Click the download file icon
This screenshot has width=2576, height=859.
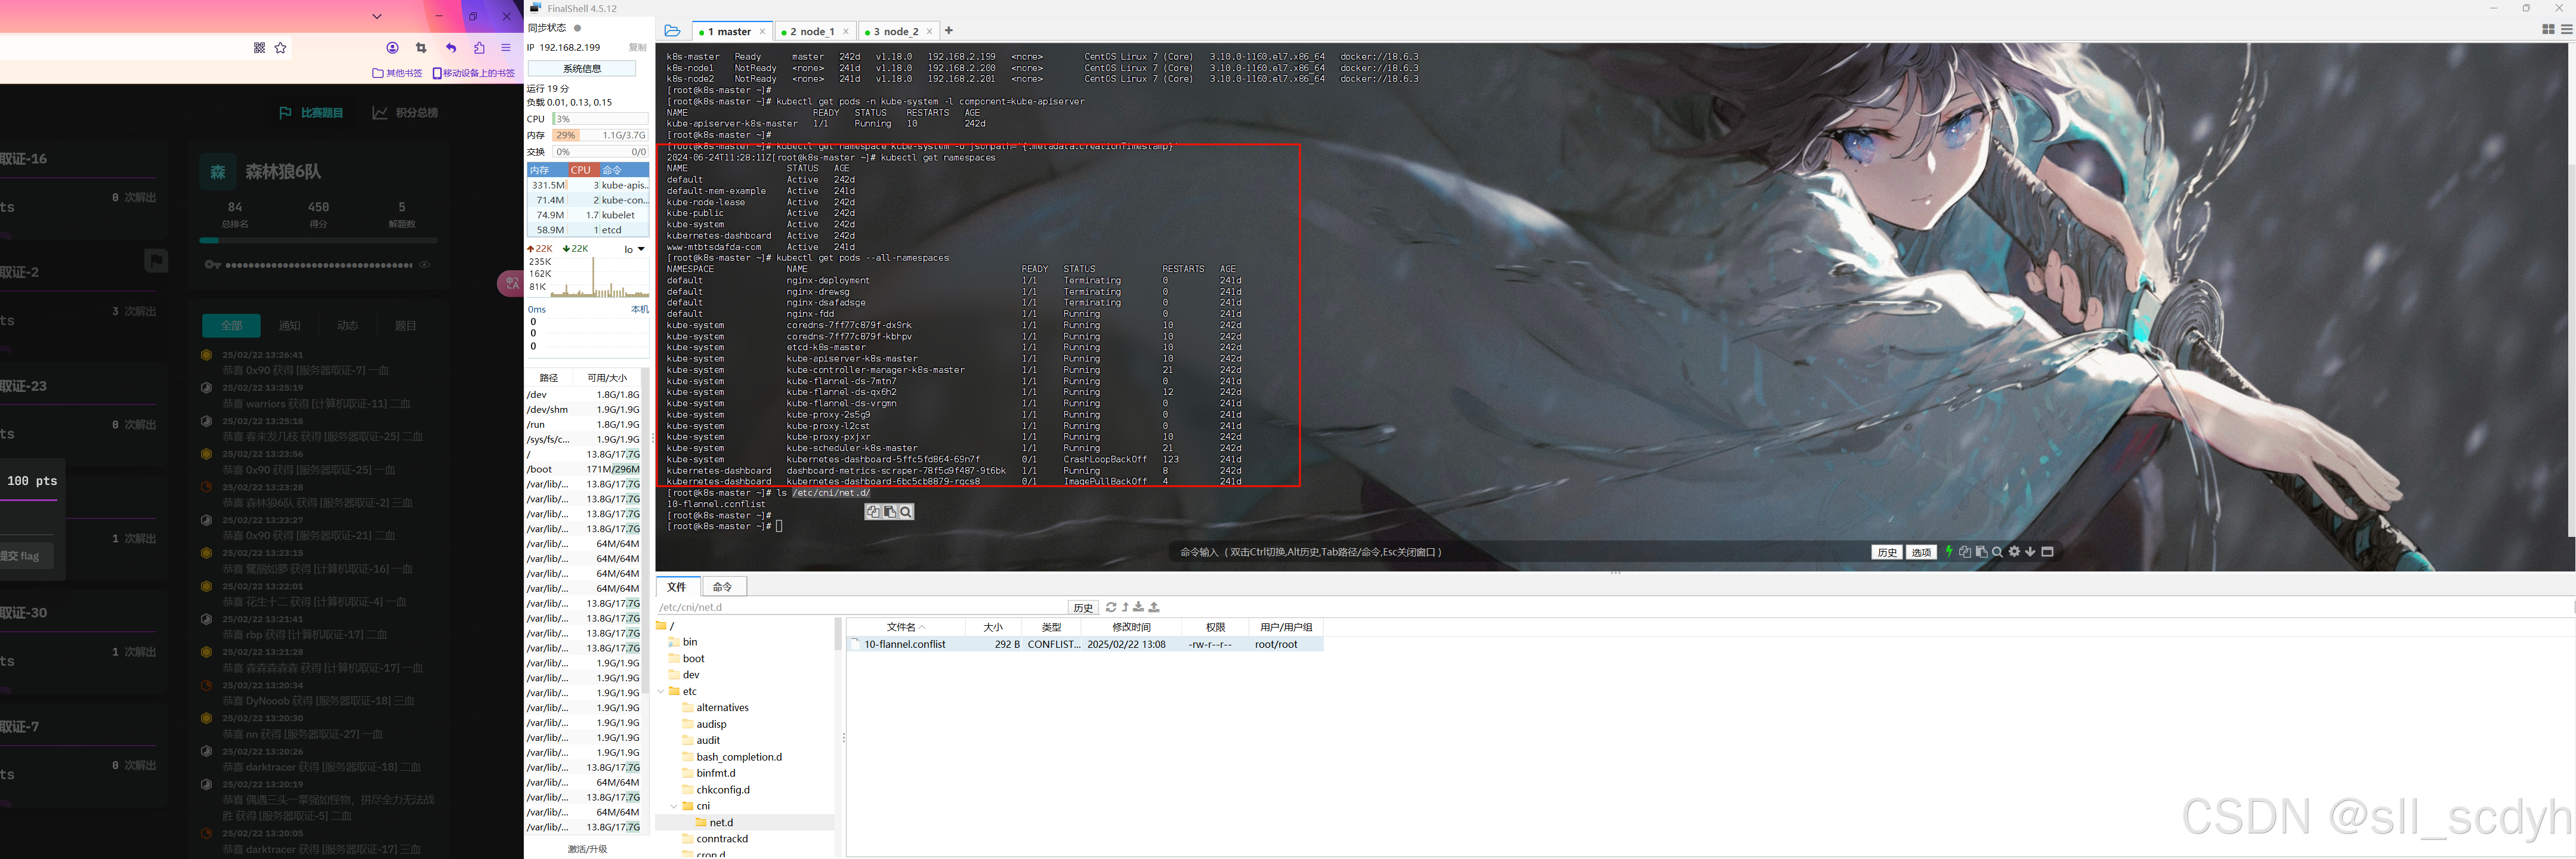[1139, 607]
